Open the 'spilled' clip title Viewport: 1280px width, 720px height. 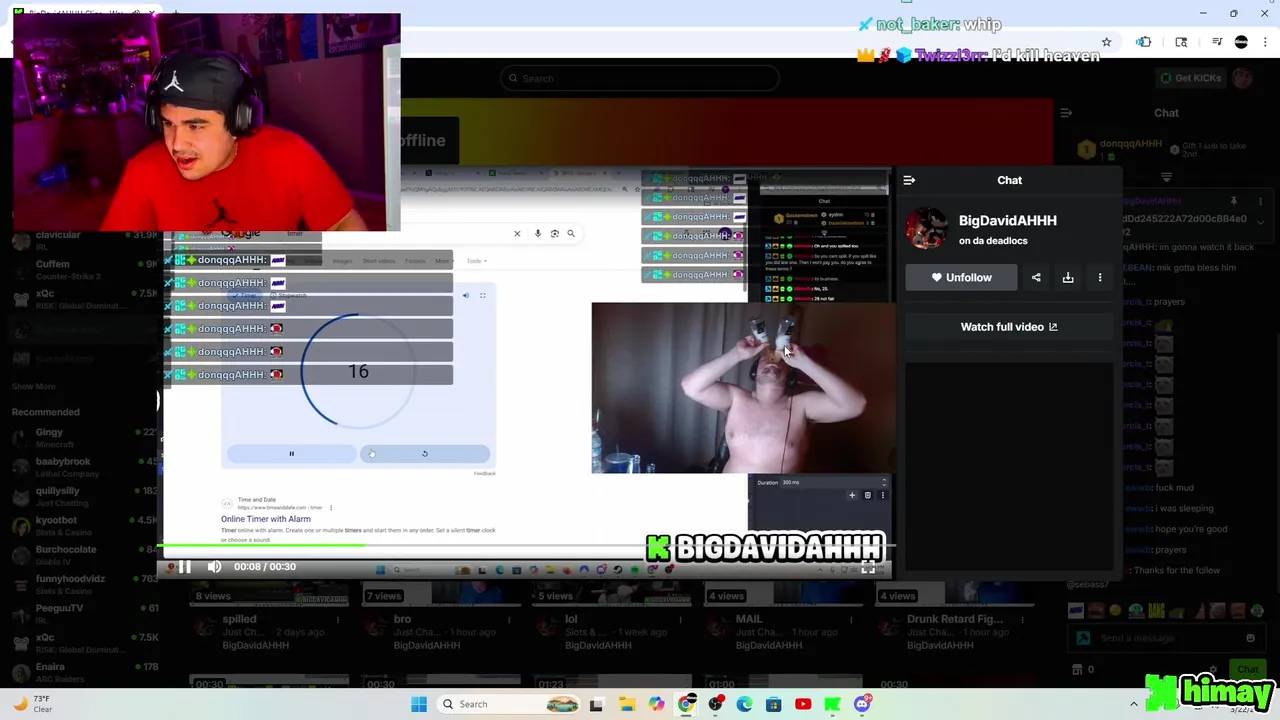tap(239, 619)
